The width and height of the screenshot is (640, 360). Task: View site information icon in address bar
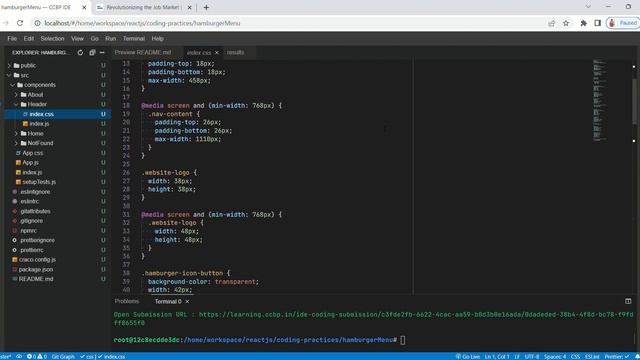pos(37,23)
